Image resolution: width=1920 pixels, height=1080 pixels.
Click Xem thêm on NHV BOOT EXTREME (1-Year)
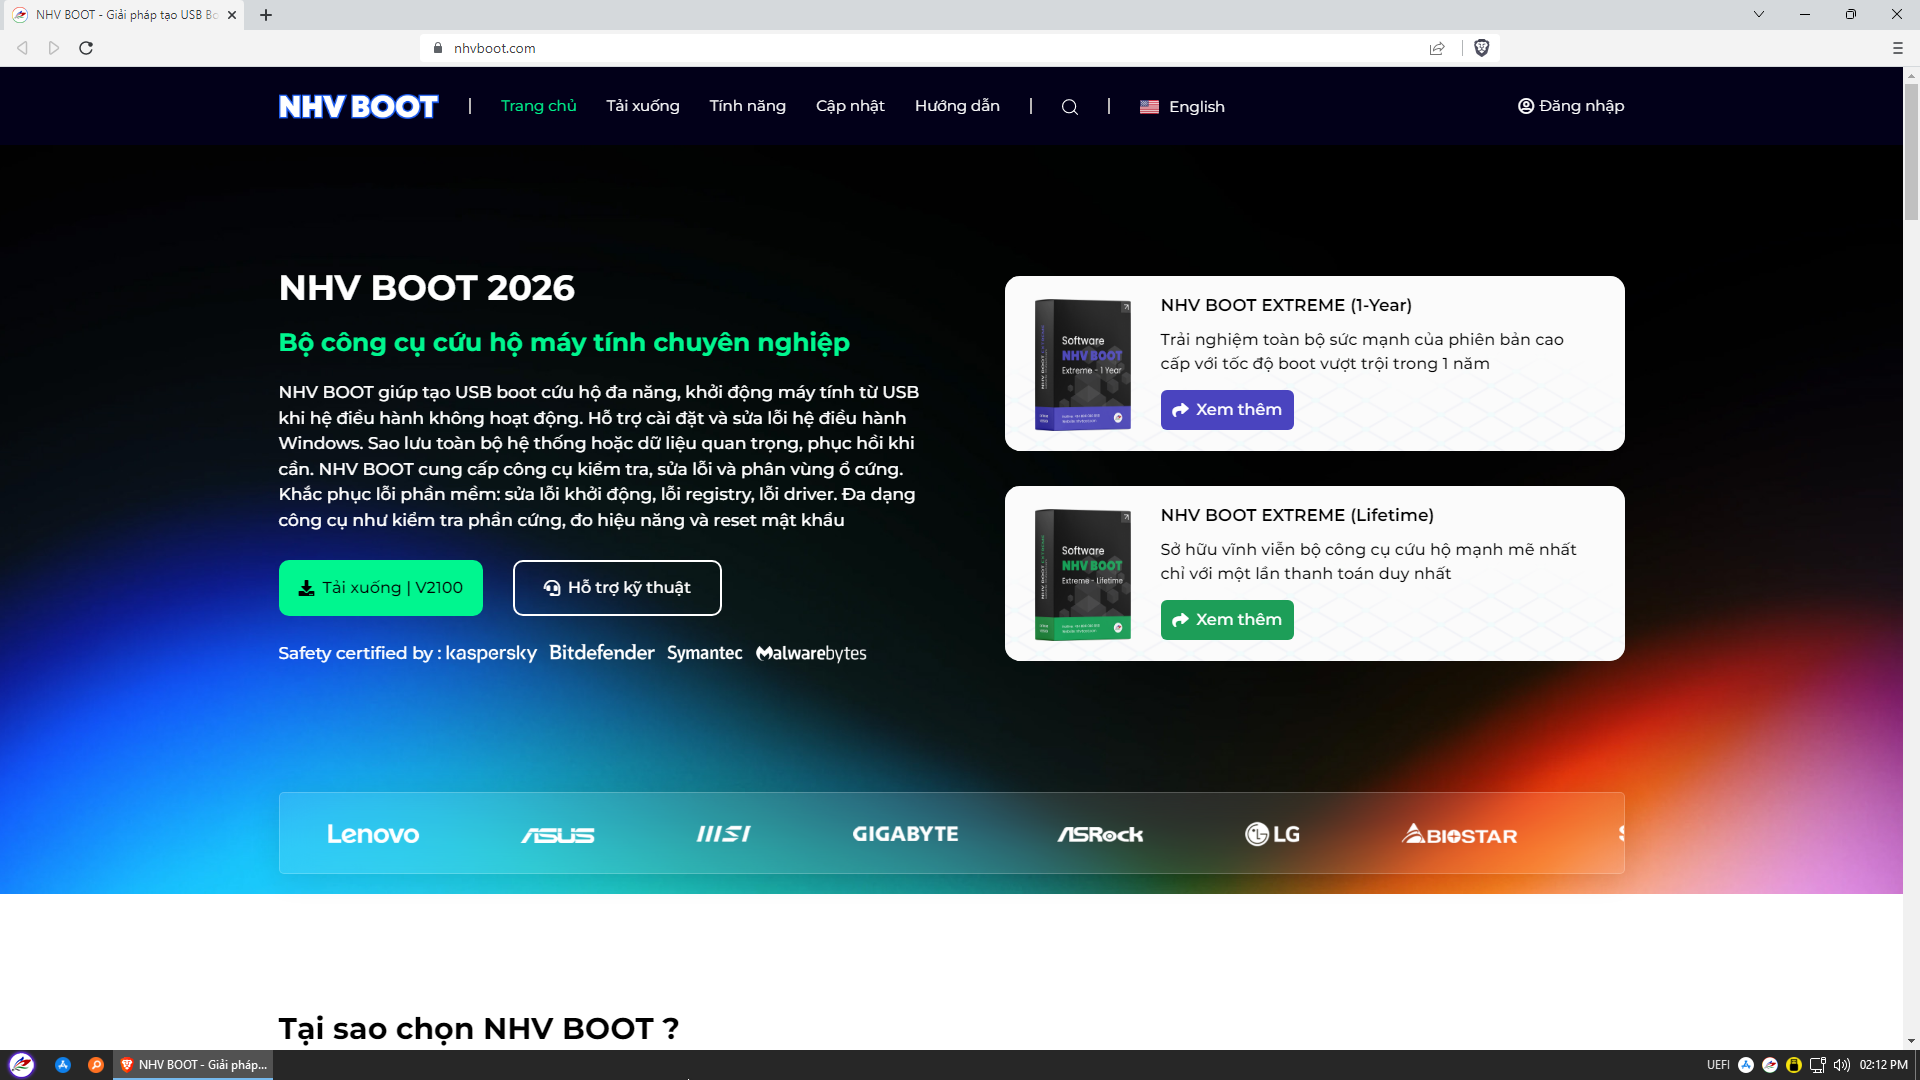pyautogui.click(x=1227, y=409)
